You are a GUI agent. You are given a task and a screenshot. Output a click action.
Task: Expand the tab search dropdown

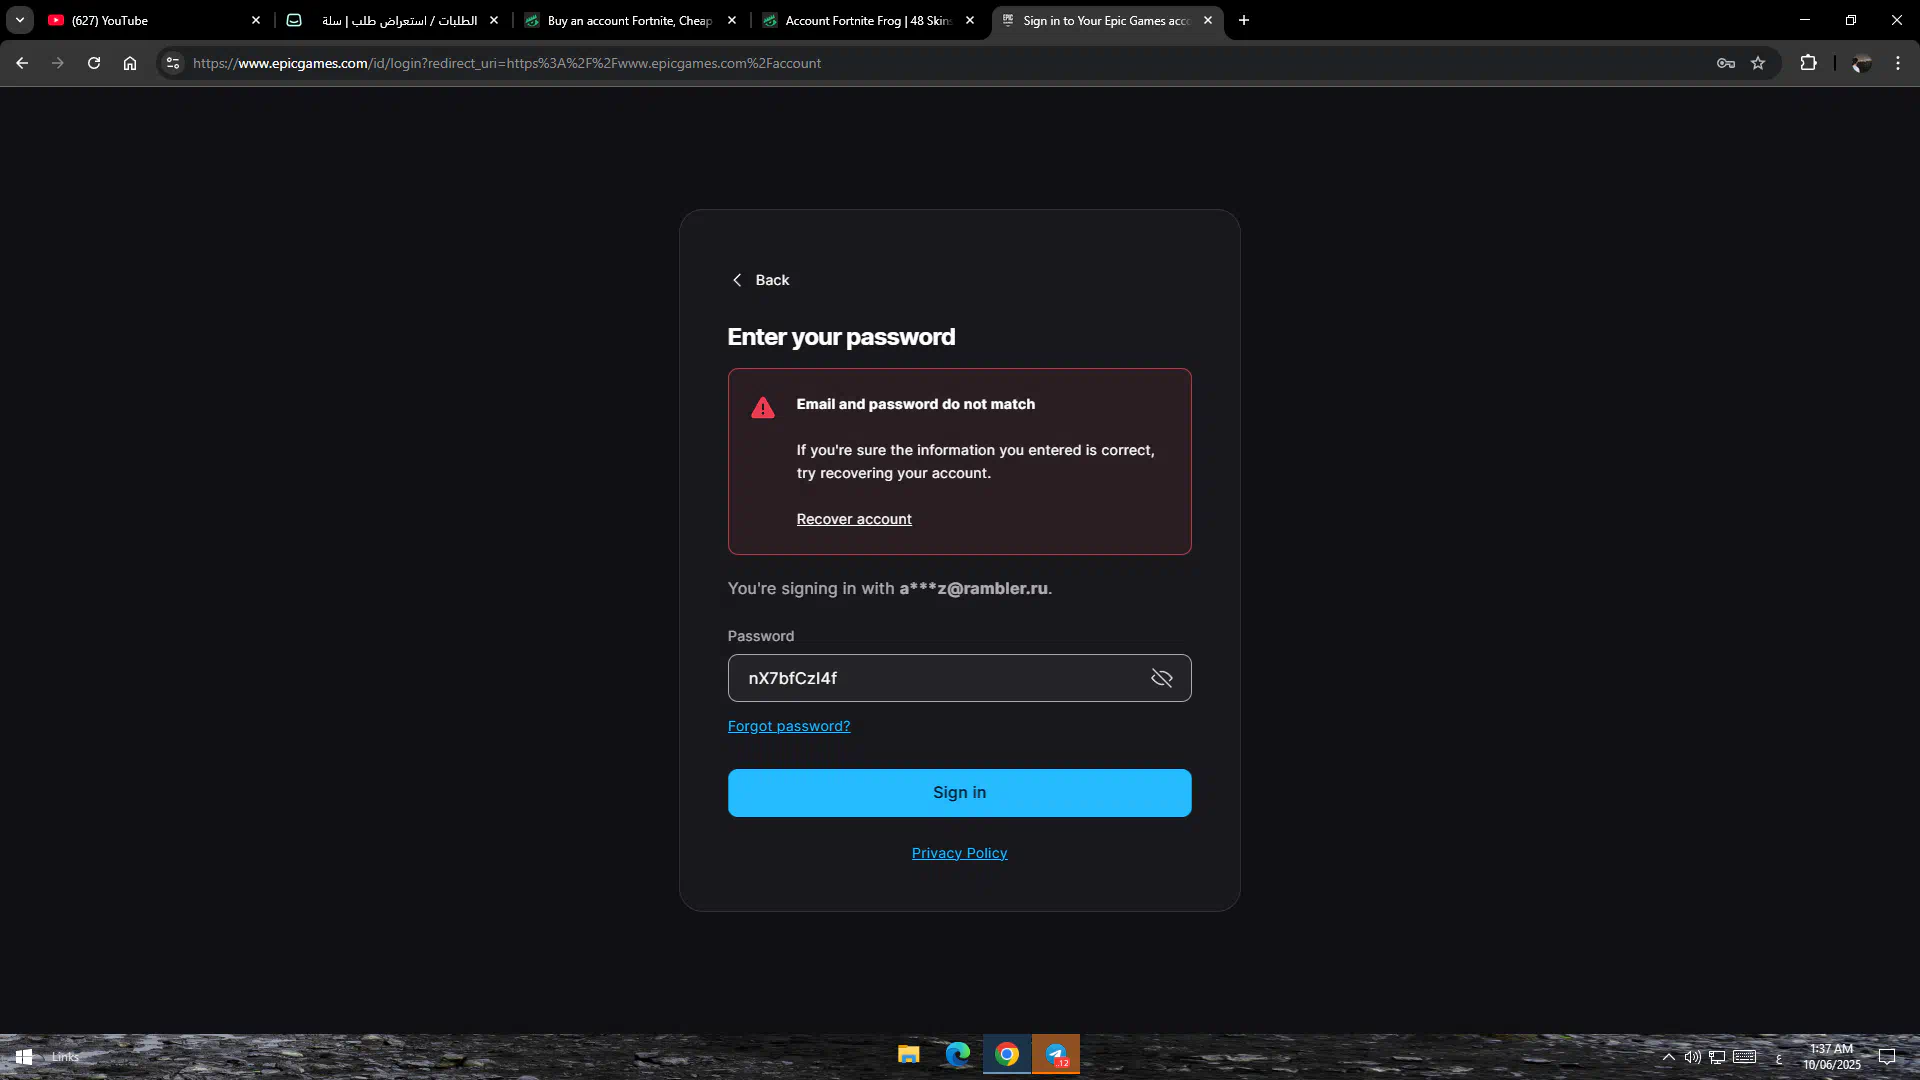pyautogui.click(x=19, y=20)
